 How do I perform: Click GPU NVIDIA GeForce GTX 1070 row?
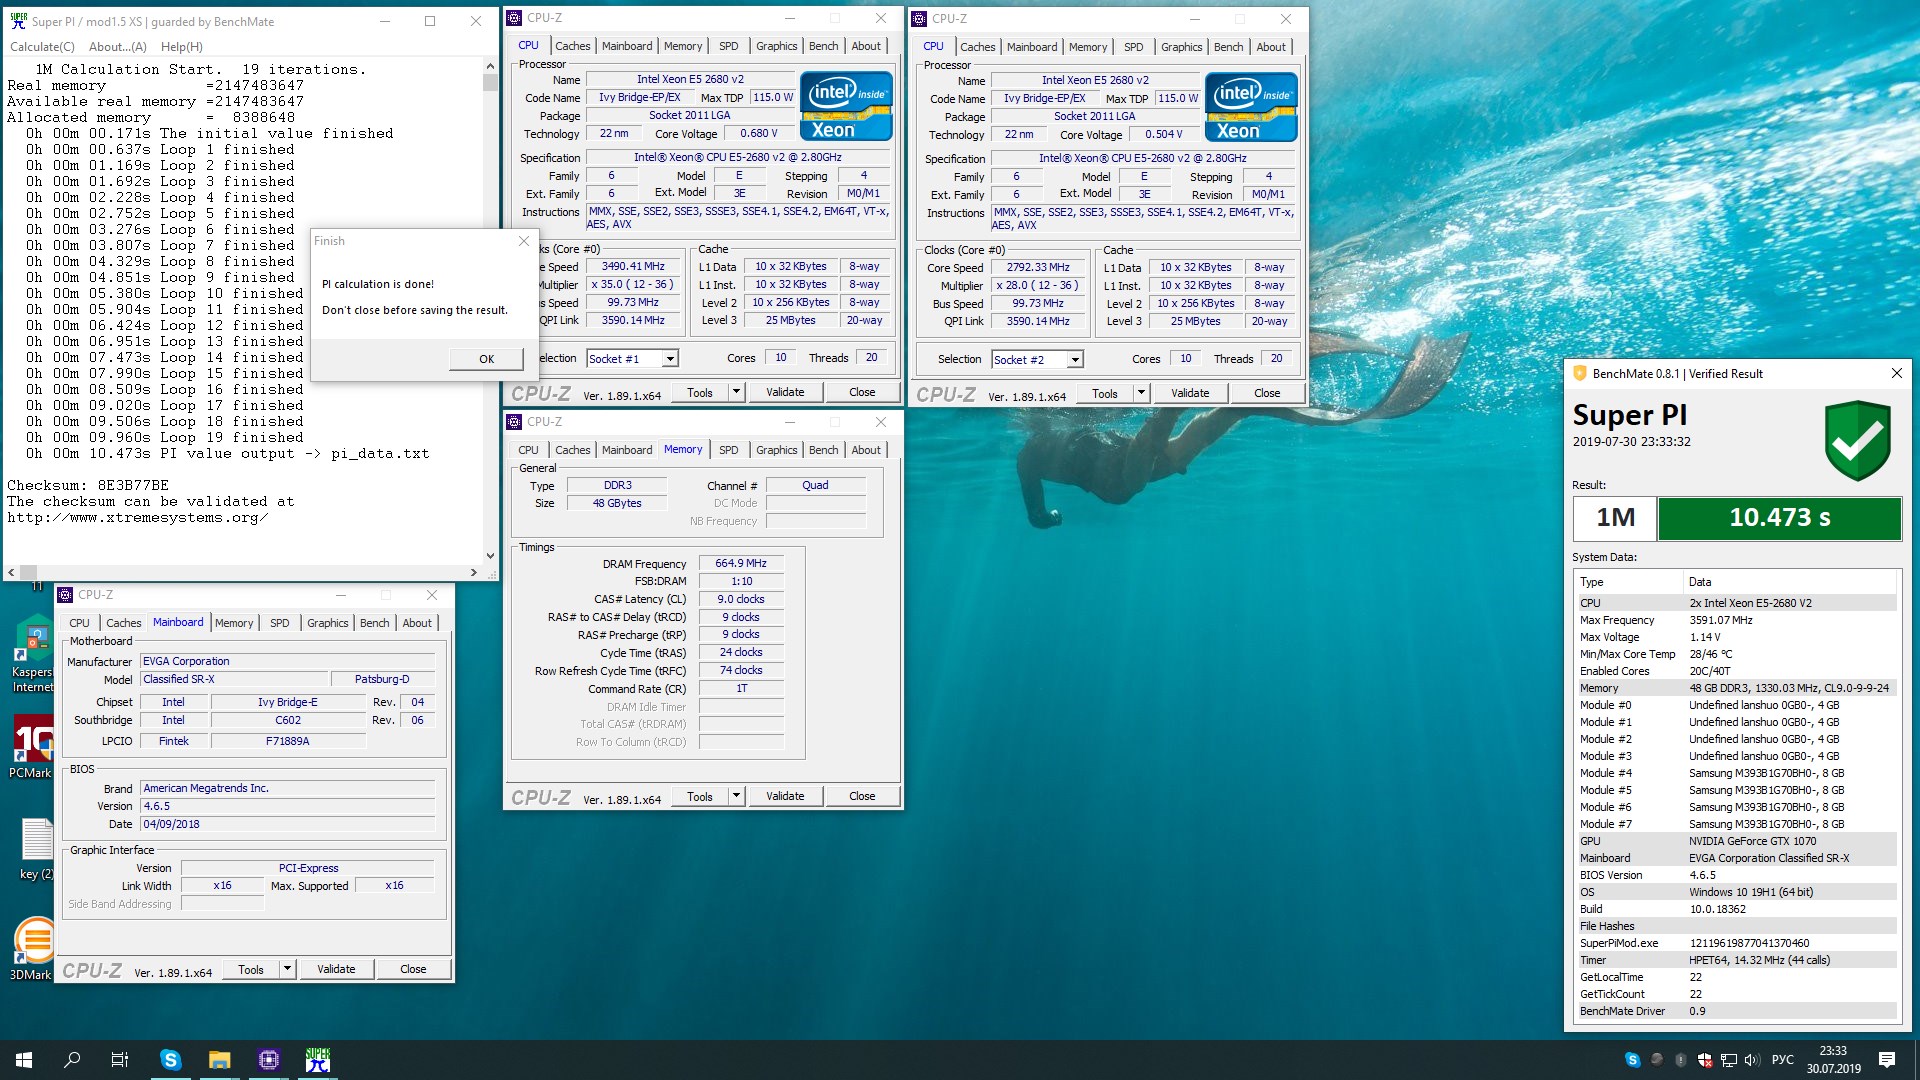[x=1737, y=841]
